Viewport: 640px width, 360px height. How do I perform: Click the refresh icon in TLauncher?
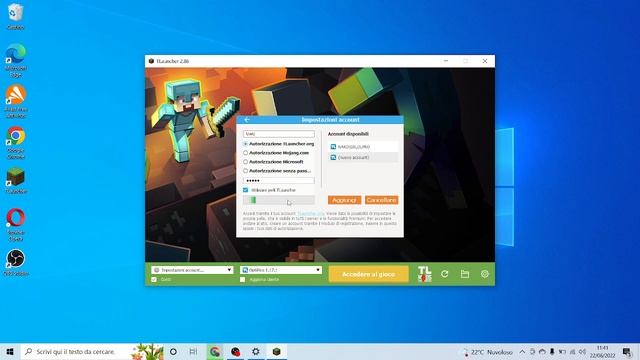pyautogui.click(x=444, y=274)
